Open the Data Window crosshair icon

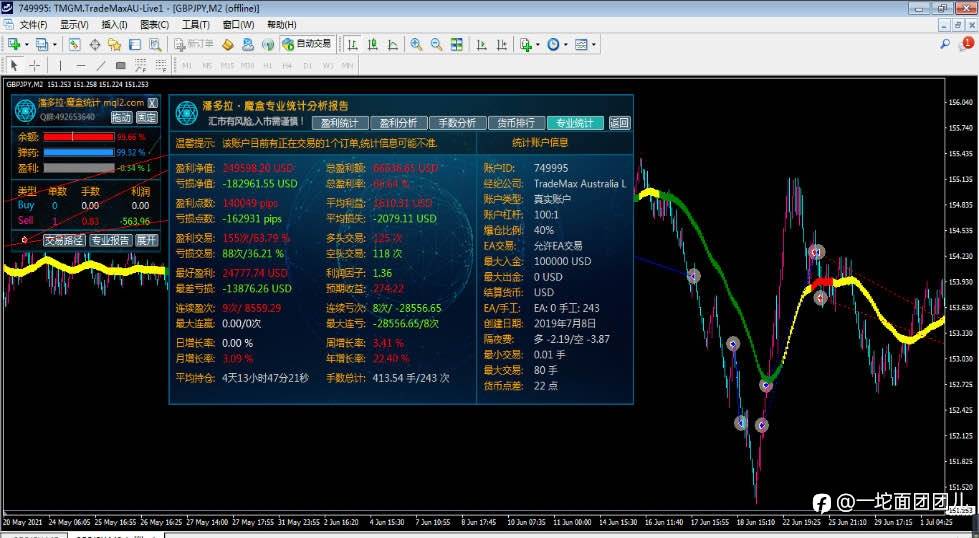[94, 44]
